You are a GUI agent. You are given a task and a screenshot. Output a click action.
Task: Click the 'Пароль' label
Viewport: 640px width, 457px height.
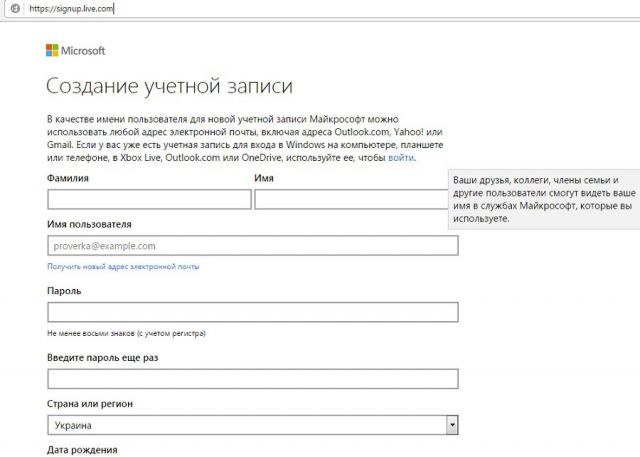pos(64,291)
